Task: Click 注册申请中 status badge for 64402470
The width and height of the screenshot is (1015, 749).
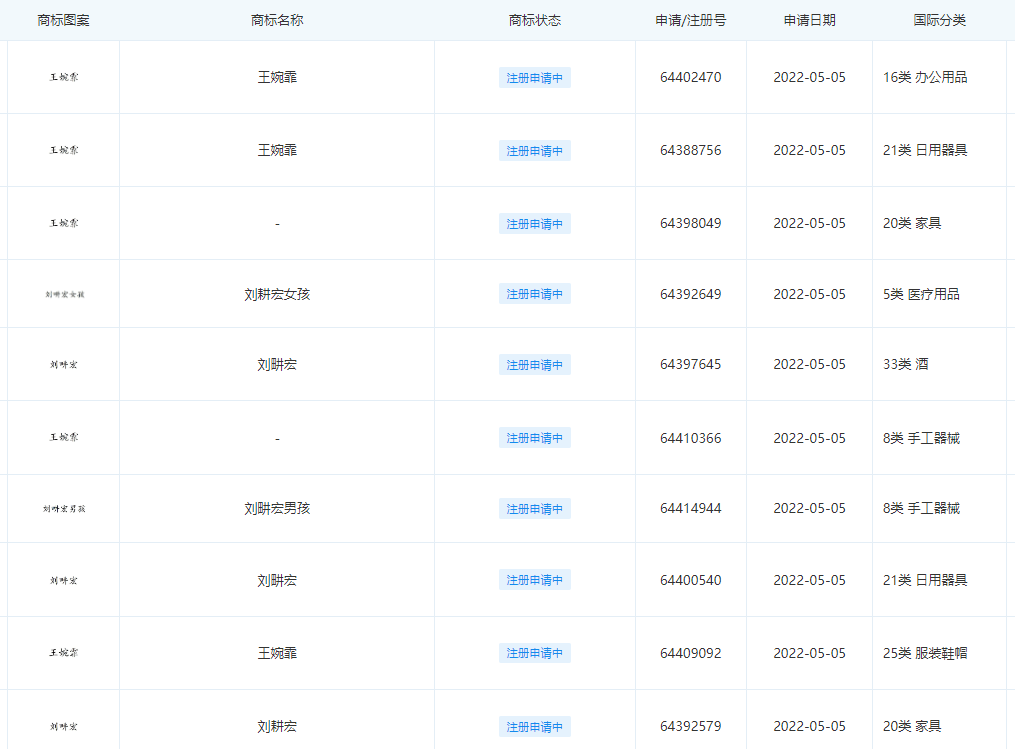Action: tap(535, 78)
